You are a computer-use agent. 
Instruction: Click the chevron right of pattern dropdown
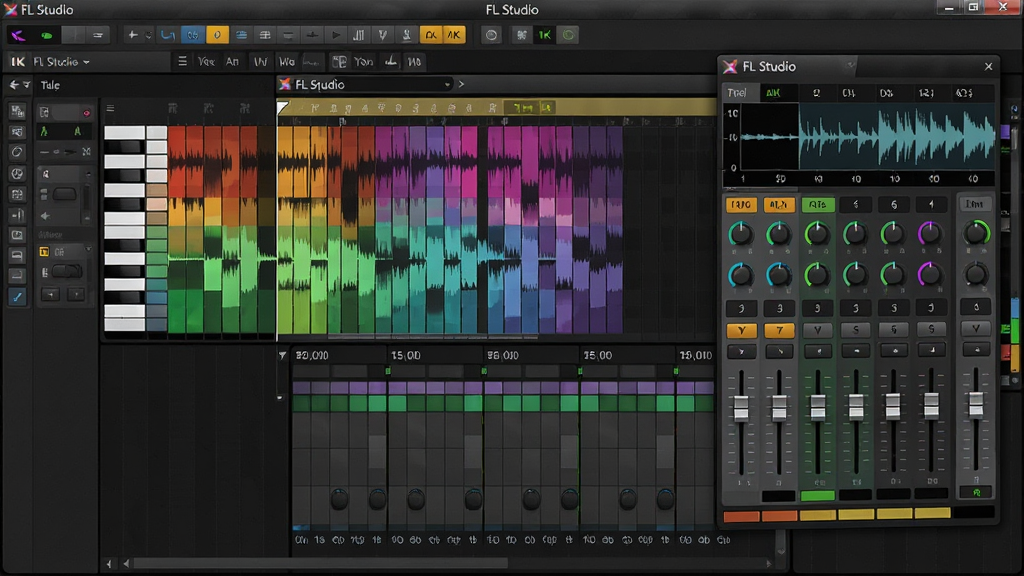point(461,84)
